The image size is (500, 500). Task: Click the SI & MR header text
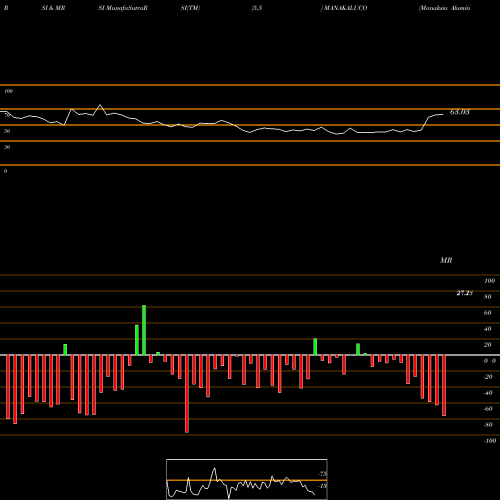[53, 8]
